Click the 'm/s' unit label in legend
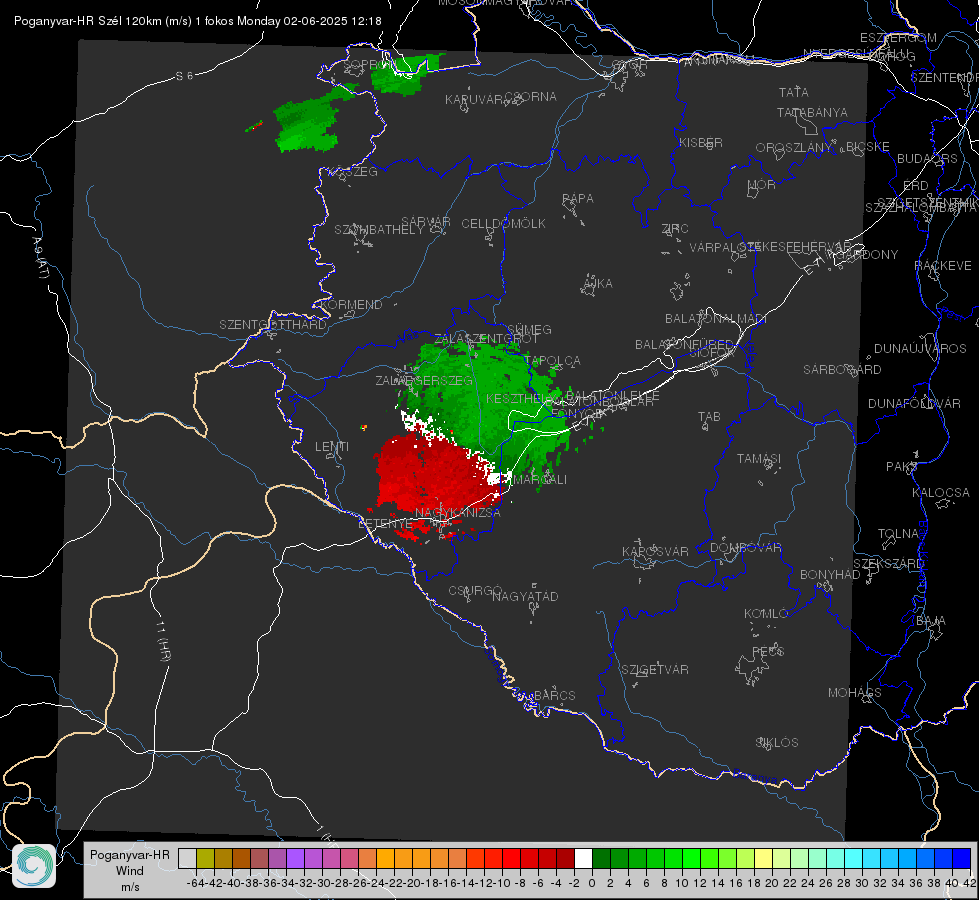The width and height of the screenshot is (979, 900). pyautogui.click(x=130, y=887)
